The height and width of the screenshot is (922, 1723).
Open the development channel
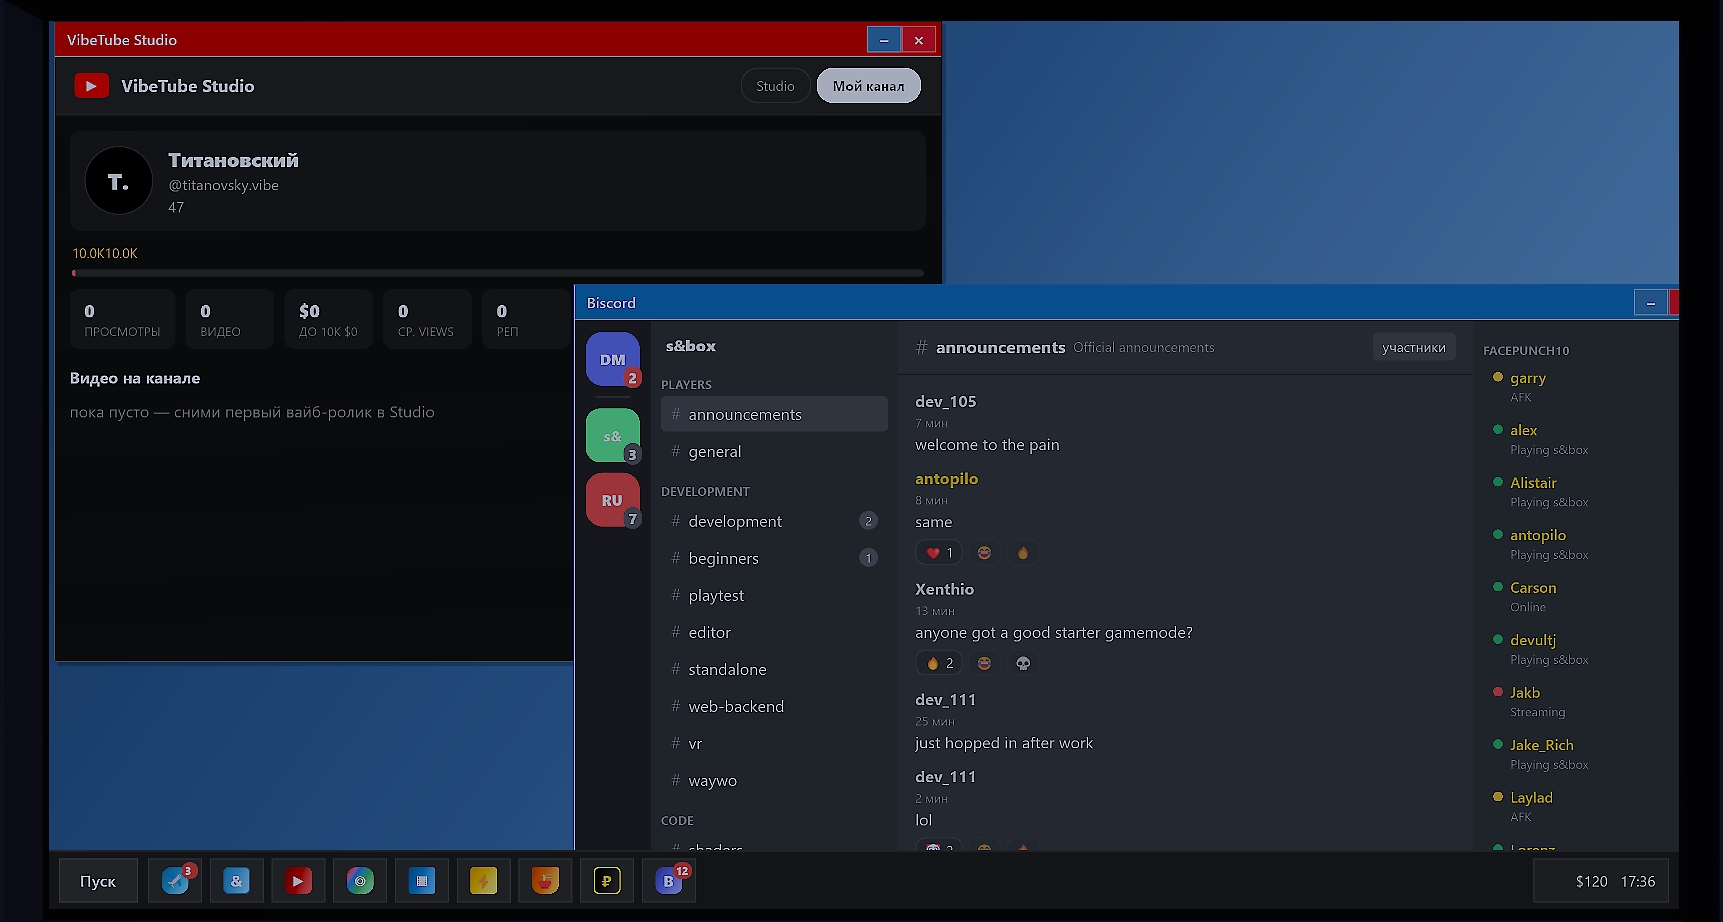(x=774, y=521)
